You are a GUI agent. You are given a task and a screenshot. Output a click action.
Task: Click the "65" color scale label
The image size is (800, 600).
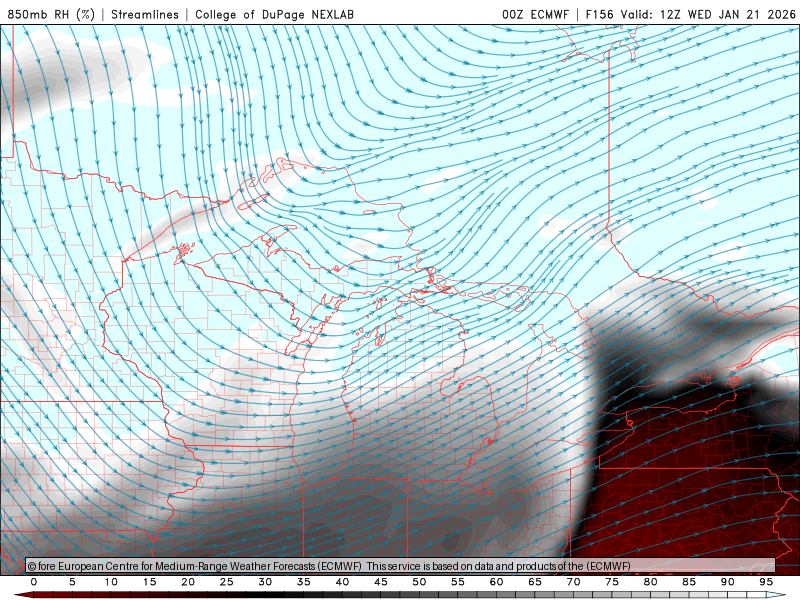[x=535, y=582]
